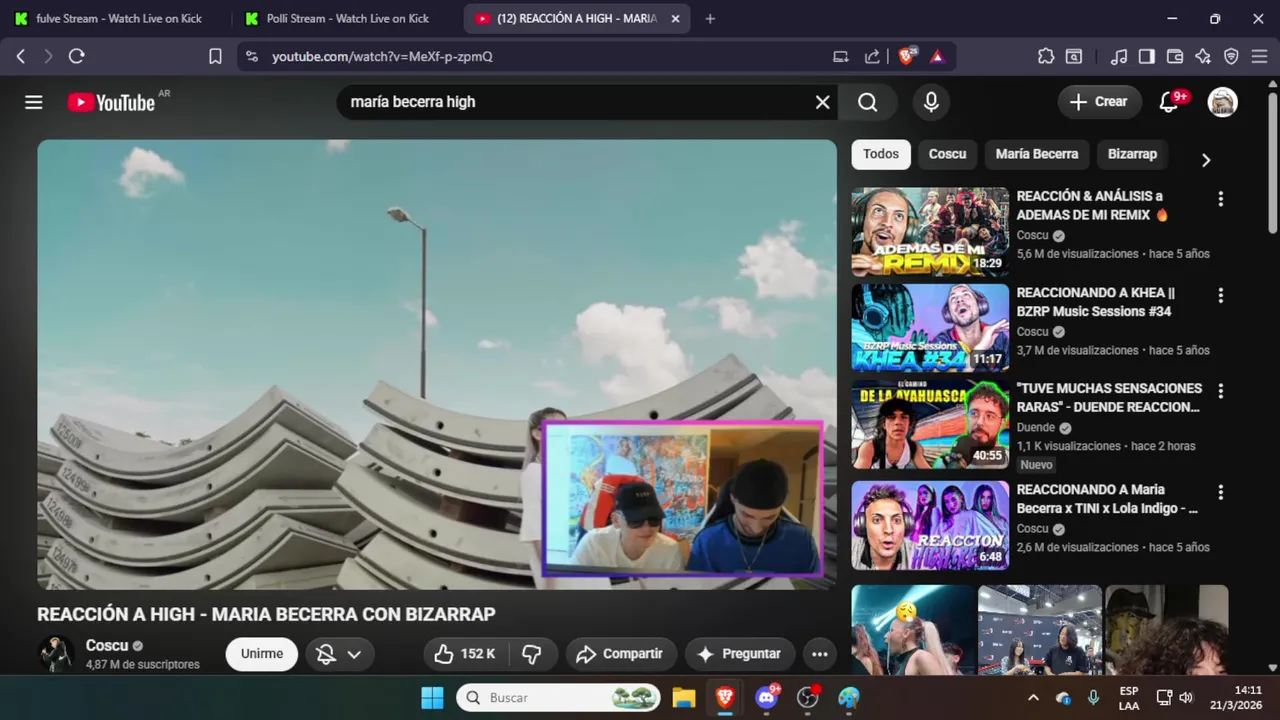Open Duende Ayahuasca video thumbnail
The height and width of the screenshot is (720, 1280).
[930, 424]
